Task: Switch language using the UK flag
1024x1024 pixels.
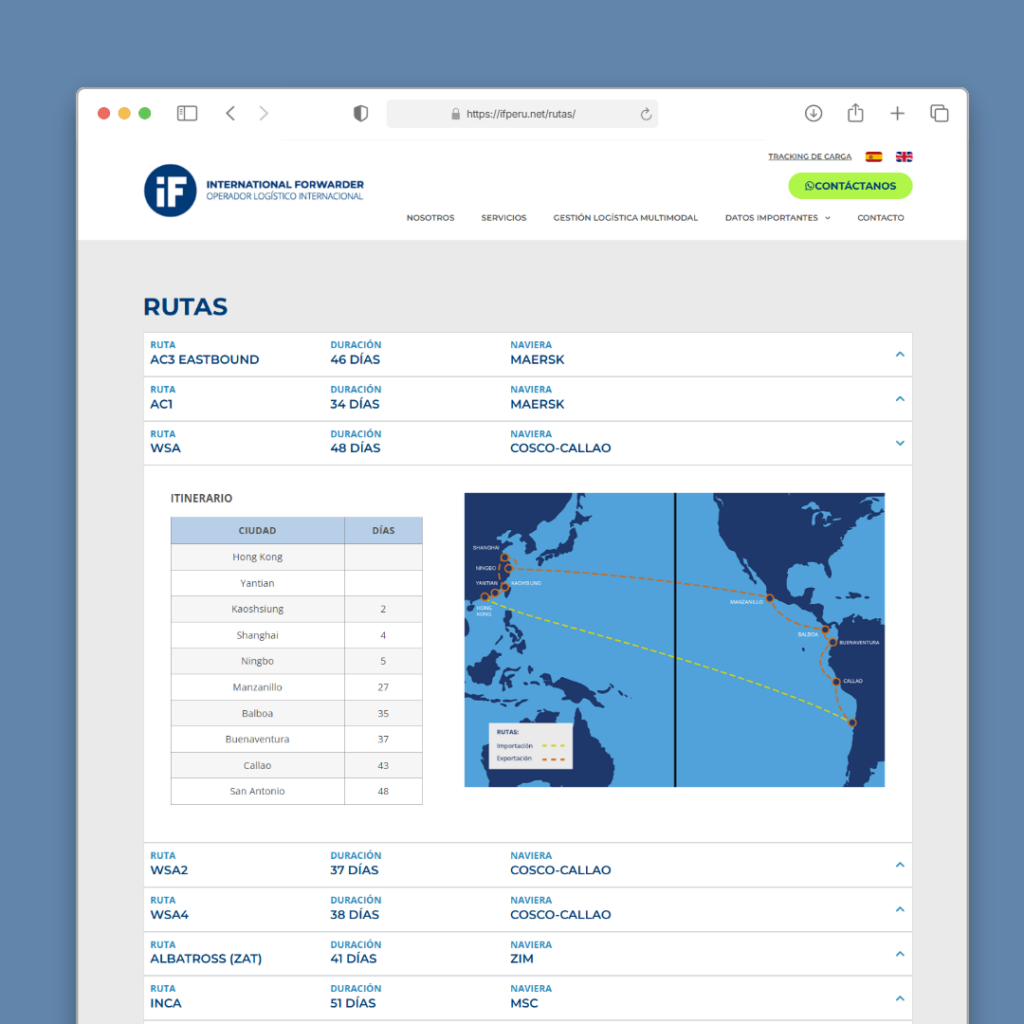Action: (x=904, y=157)
